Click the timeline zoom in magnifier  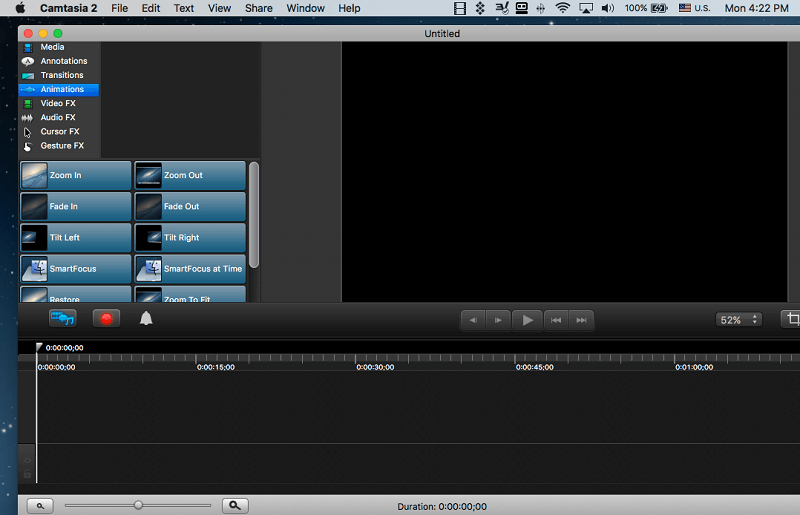tap(235, 505)
